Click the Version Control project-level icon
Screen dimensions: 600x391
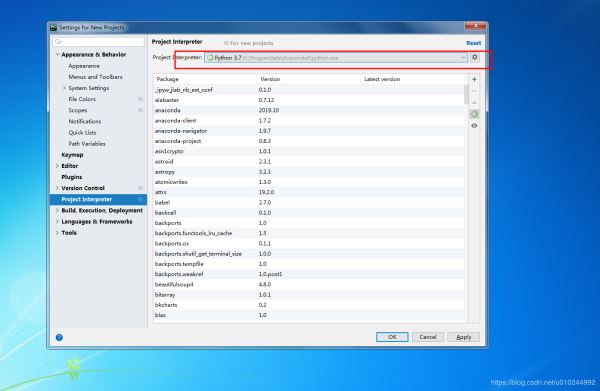click(x=140, y=188)
